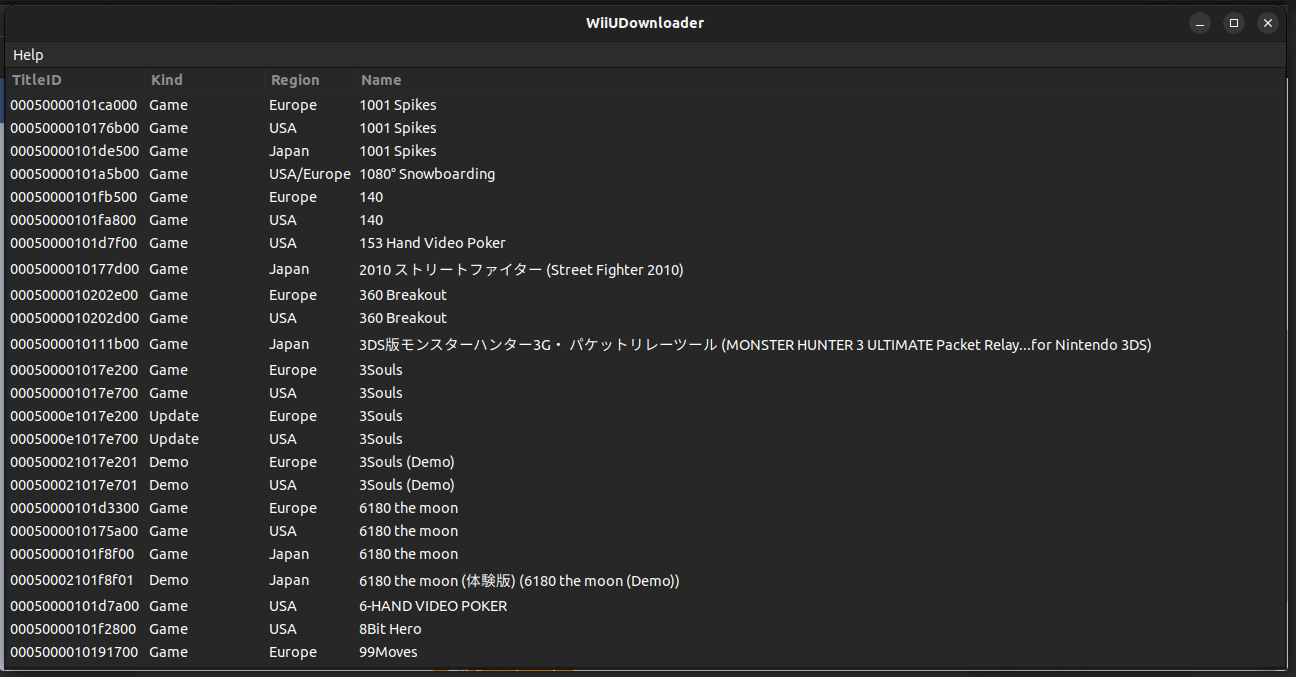The height and width of the screenshot is (677, 1296).
Task: Sort by the Kind column header
Action: (167, 80)
